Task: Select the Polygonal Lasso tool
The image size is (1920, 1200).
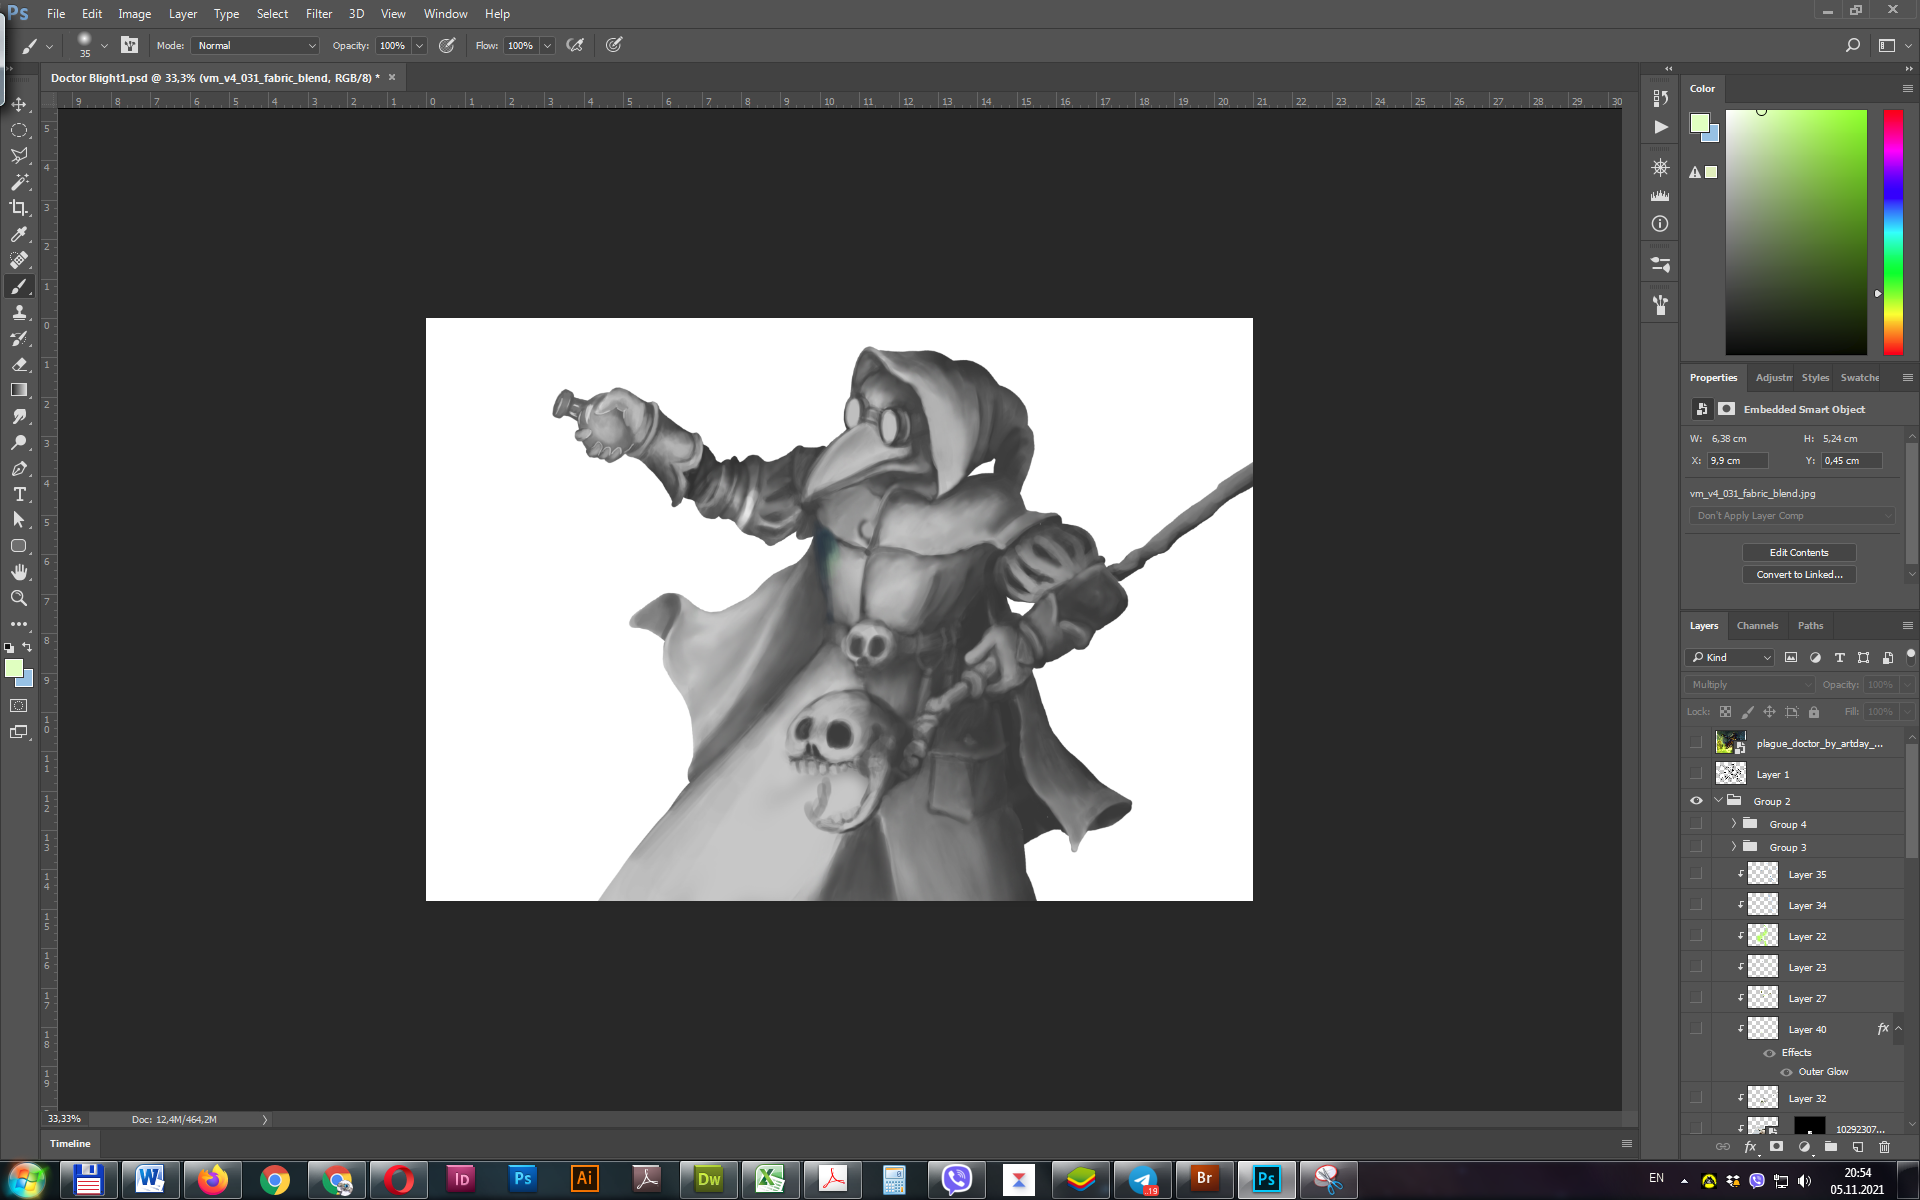Action: (19, 156)
